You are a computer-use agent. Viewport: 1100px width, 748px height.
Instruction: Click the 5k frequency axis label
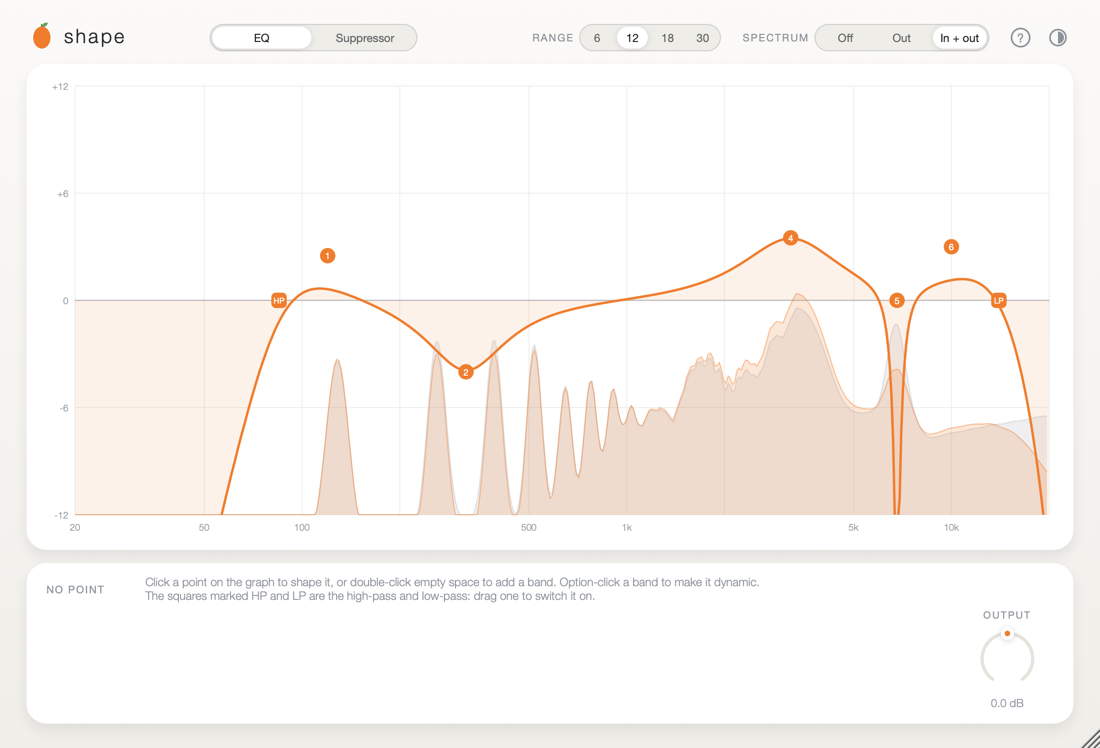pyautogui.click(x=853, y=528)
